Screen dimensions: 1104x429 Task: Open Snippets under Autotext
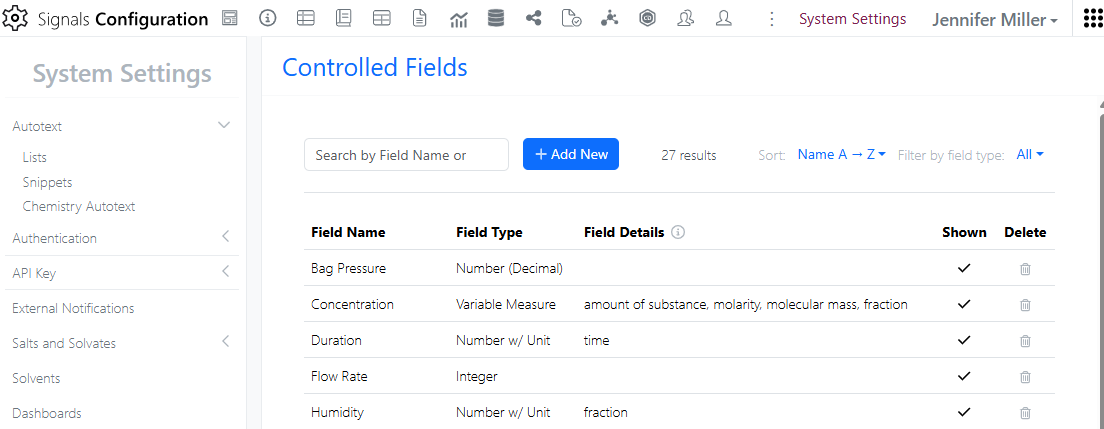(47, 182)
